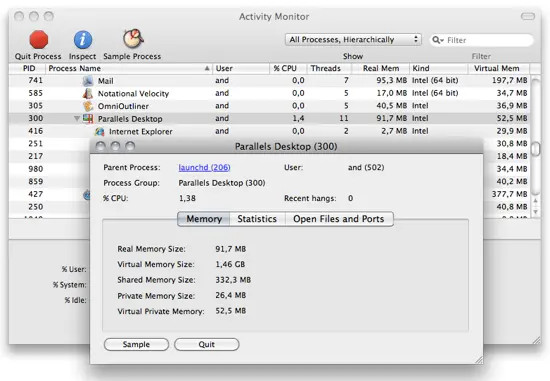Click PID 585 cell
The height and width of the screenshot is (381, 550).
tap(35, 93)
